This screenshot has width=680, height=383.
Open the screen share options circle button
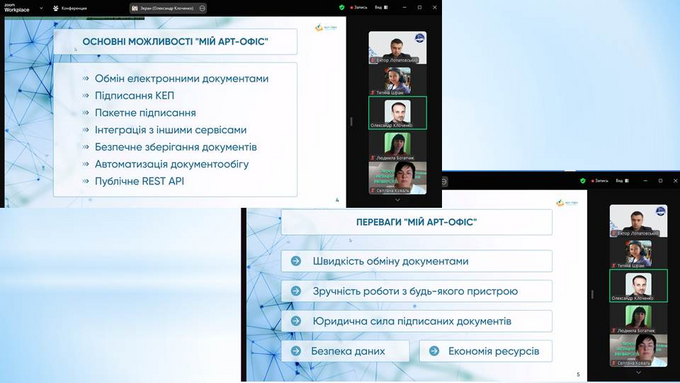202,8
